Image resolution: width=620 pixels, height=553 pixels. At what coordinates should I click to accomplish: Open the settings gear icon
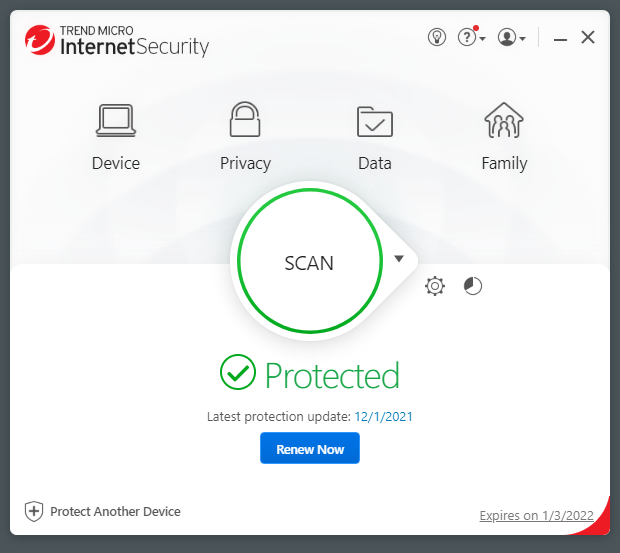[x=434, y=287]
